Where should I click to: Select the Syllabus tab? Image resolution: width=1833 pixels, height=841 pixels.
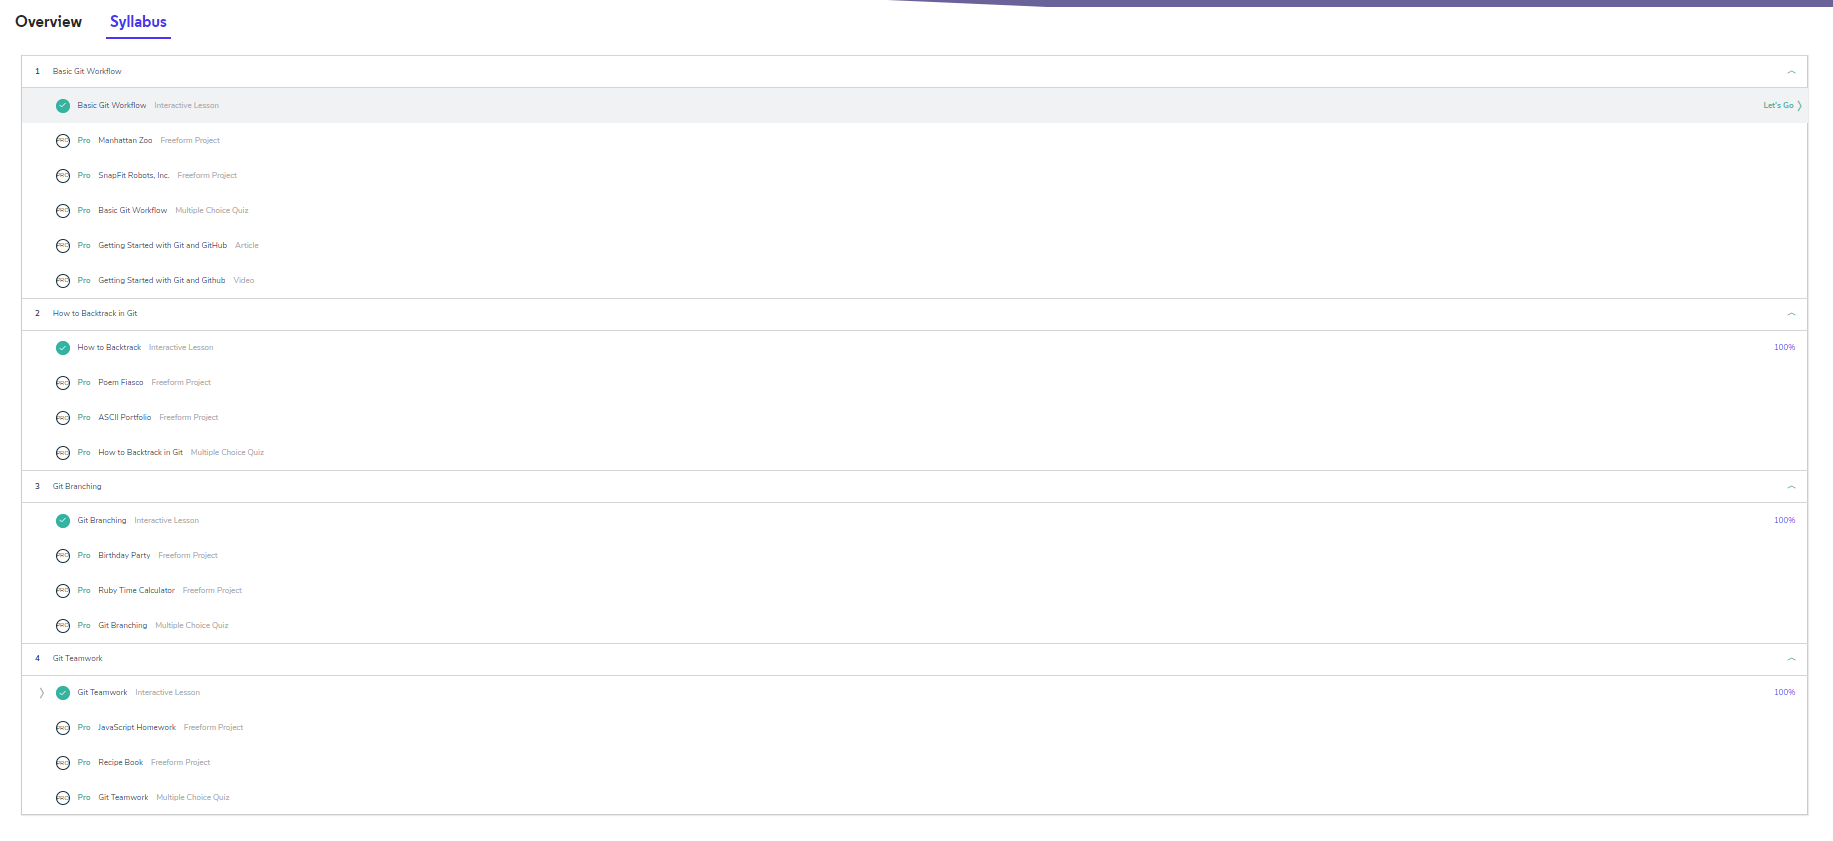[x=138, y=22]
